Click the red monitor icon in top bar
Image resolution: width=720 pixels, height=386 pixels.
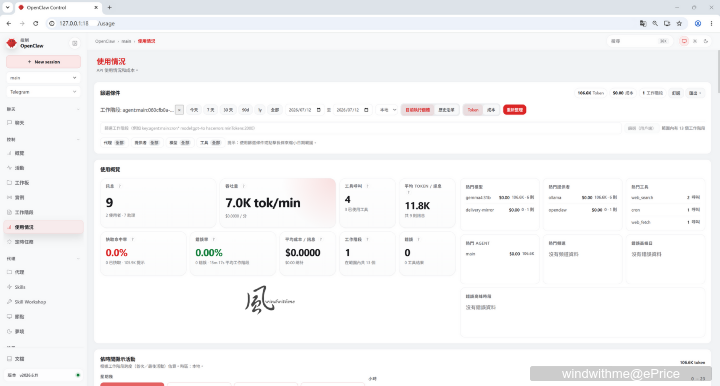tap(684, 41)
